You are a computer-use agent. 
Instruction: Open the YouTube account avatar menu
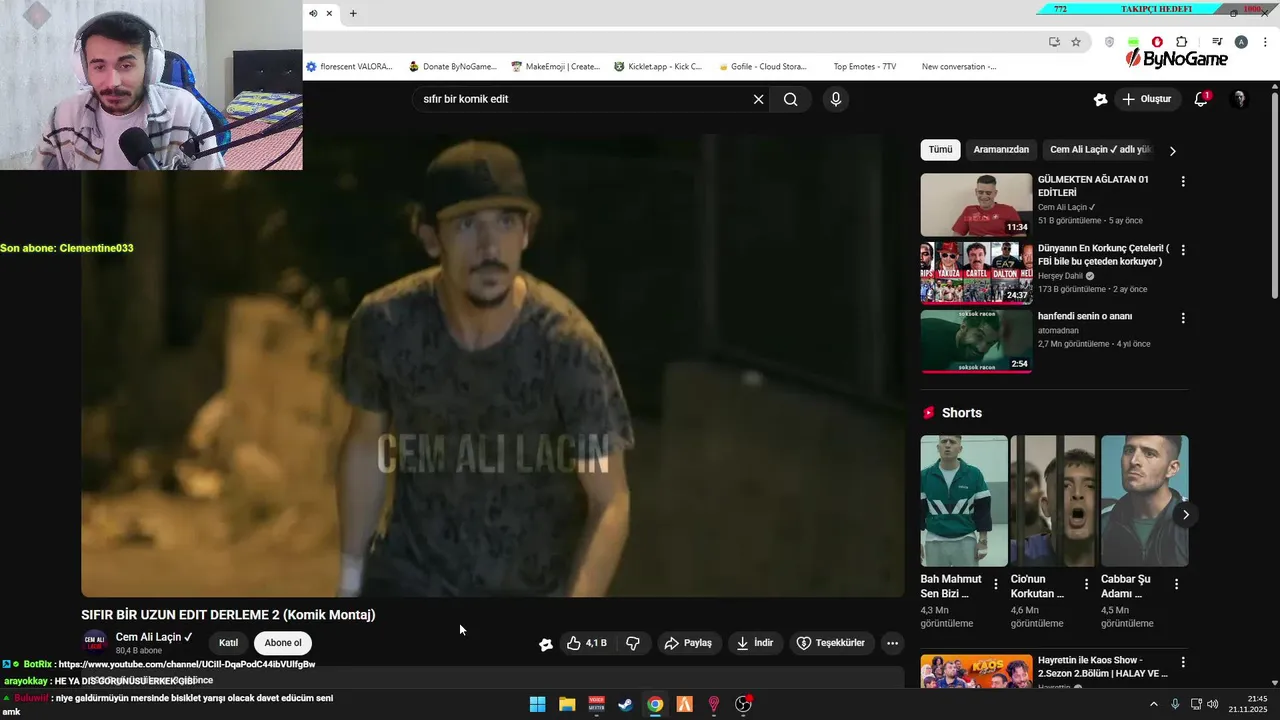tap(1239, 99)
